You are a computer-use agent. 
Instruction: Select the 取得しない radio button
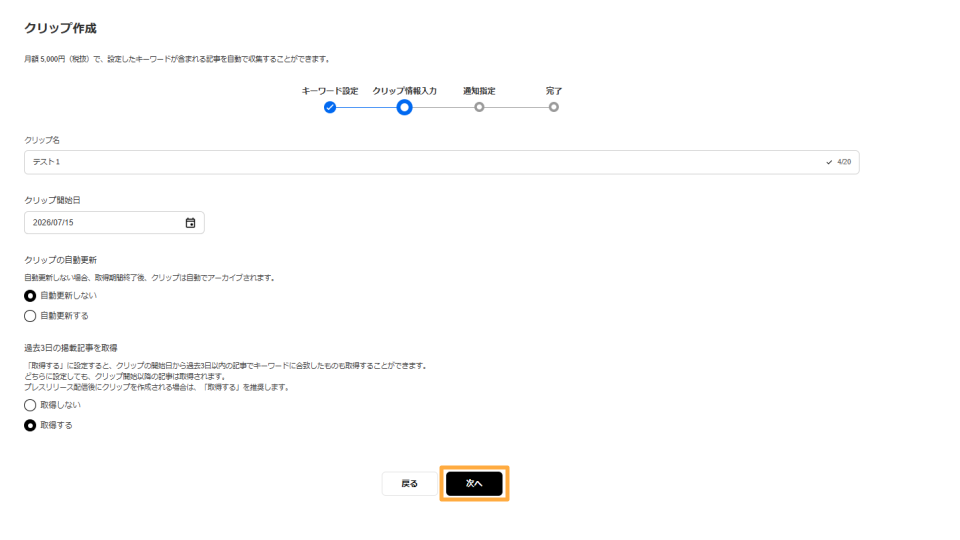tap(30, 405)
